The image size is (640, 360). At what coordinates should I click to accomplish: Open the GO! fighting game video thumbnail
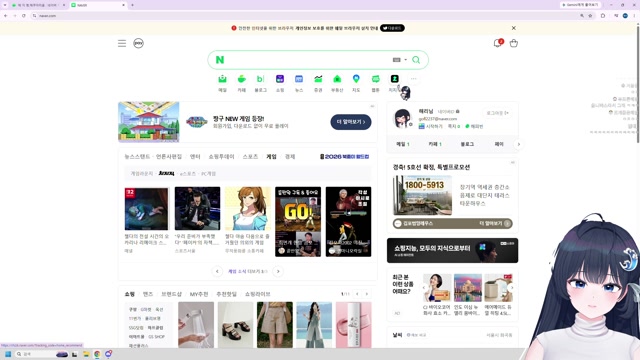tap(298, 222)
